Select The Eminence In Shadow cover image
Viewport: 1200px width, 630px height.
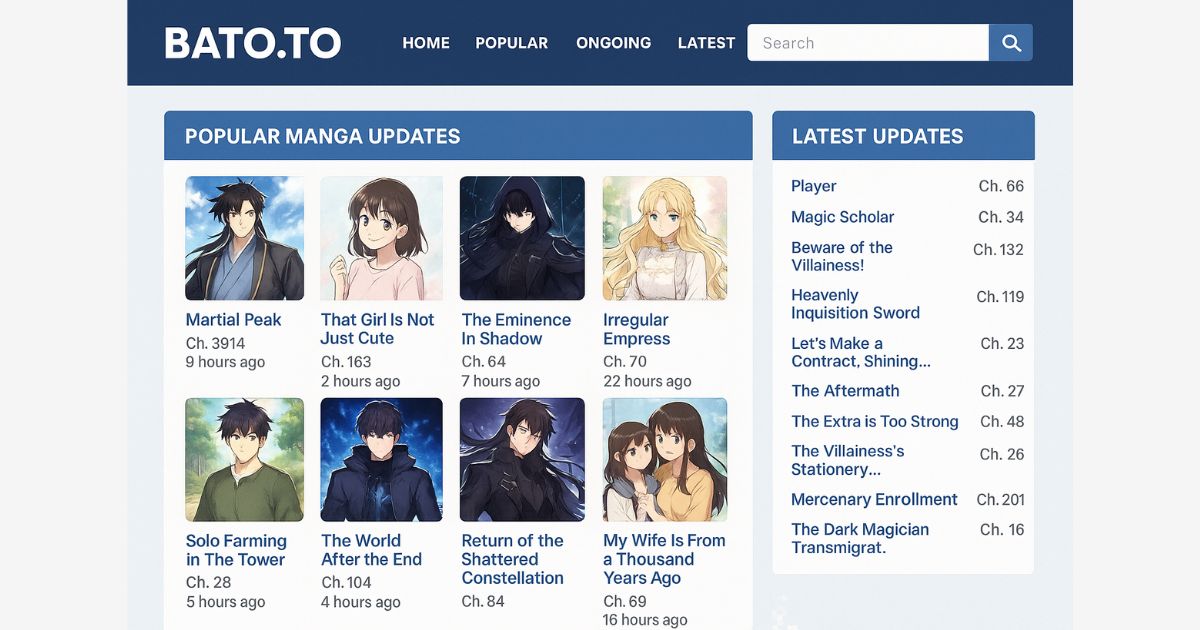[x=522, y=238]
